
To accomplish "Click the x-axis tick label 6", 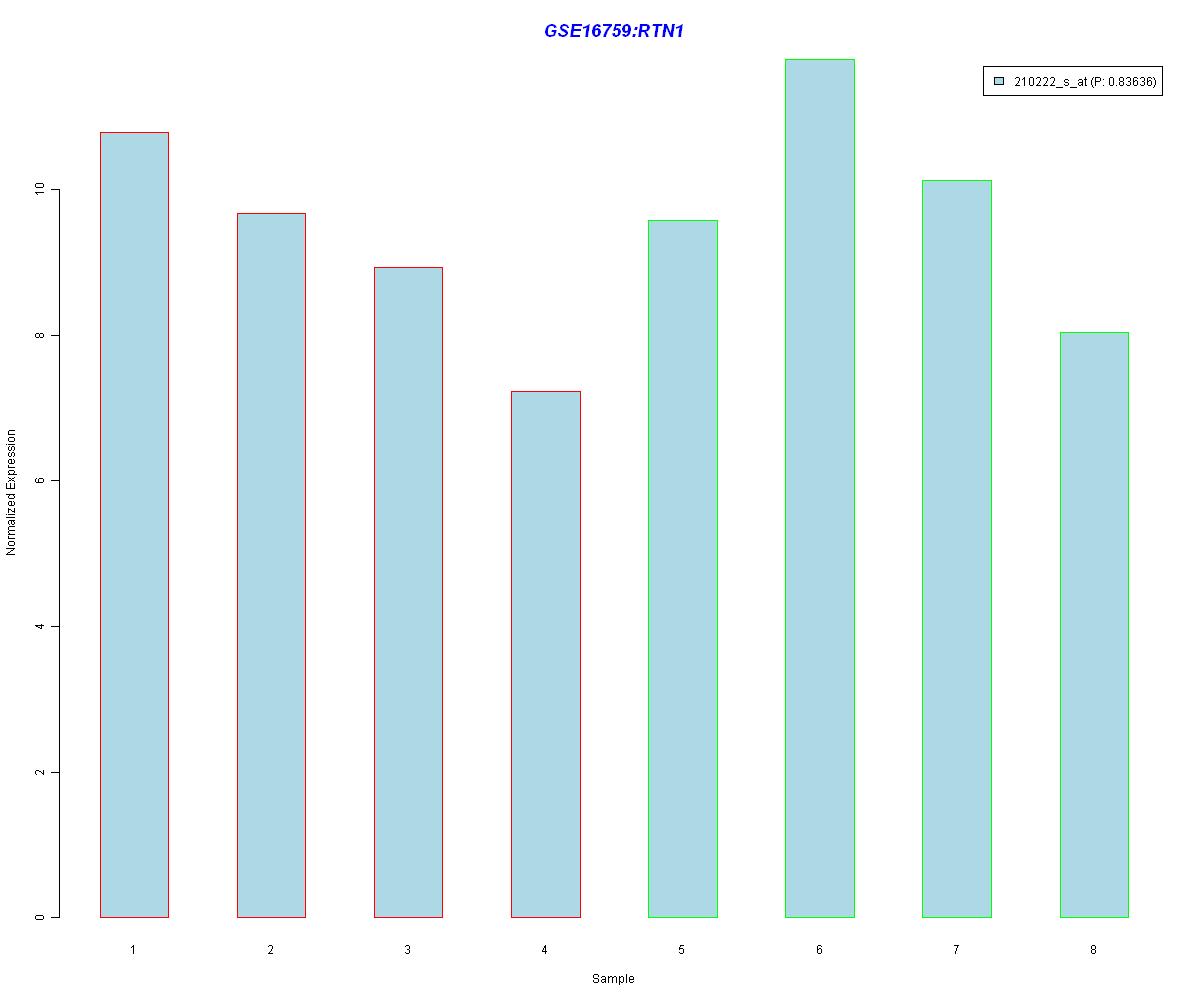I will (819, 950).
